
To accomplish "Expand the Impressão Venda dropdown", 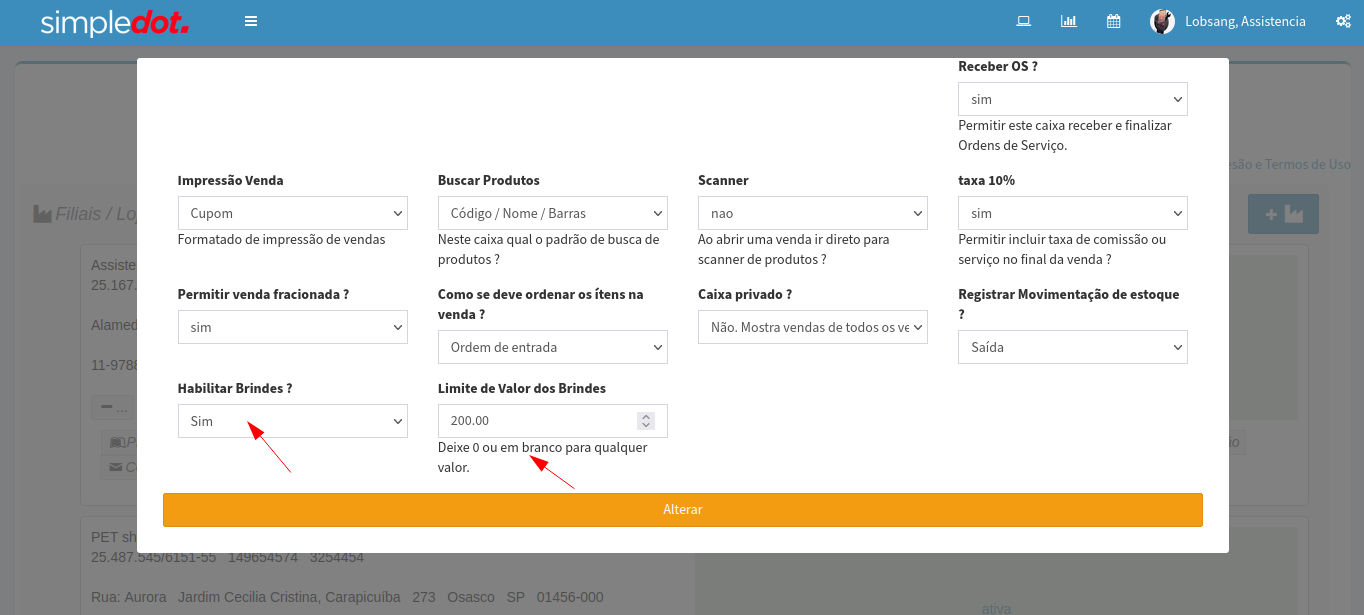I will (x=292, y=213).
